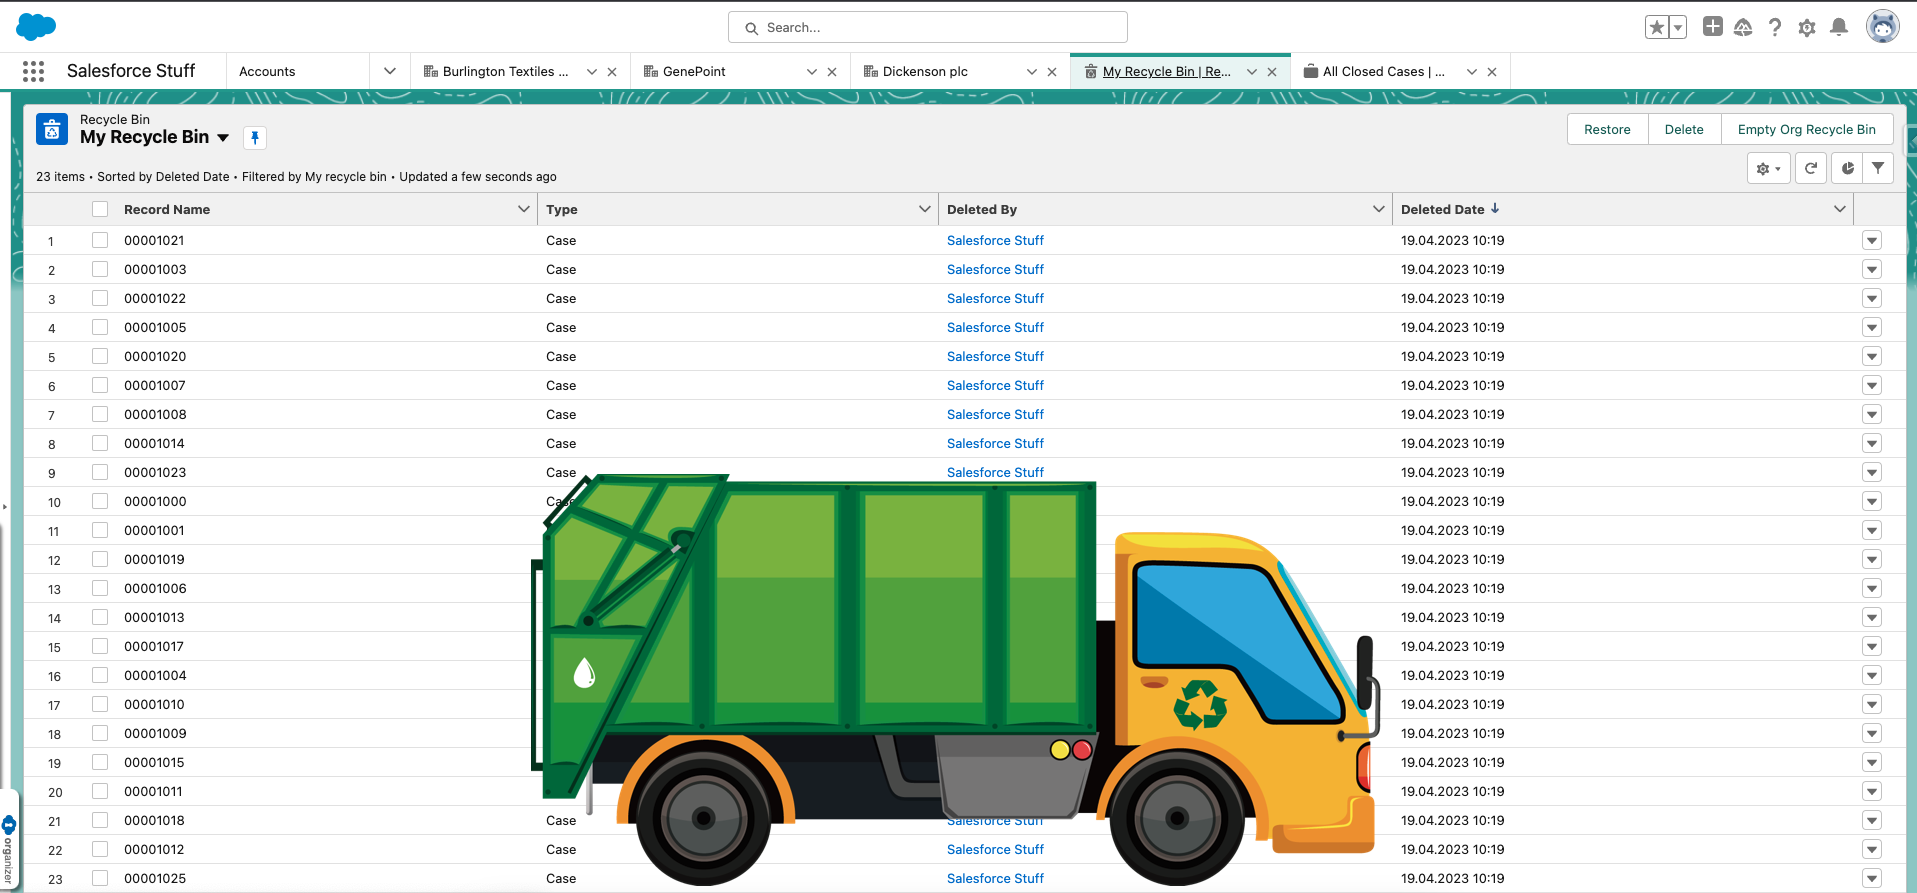Select all records checkbox in header
This screenshot has height=893, width=1917.
pos(100,209)
